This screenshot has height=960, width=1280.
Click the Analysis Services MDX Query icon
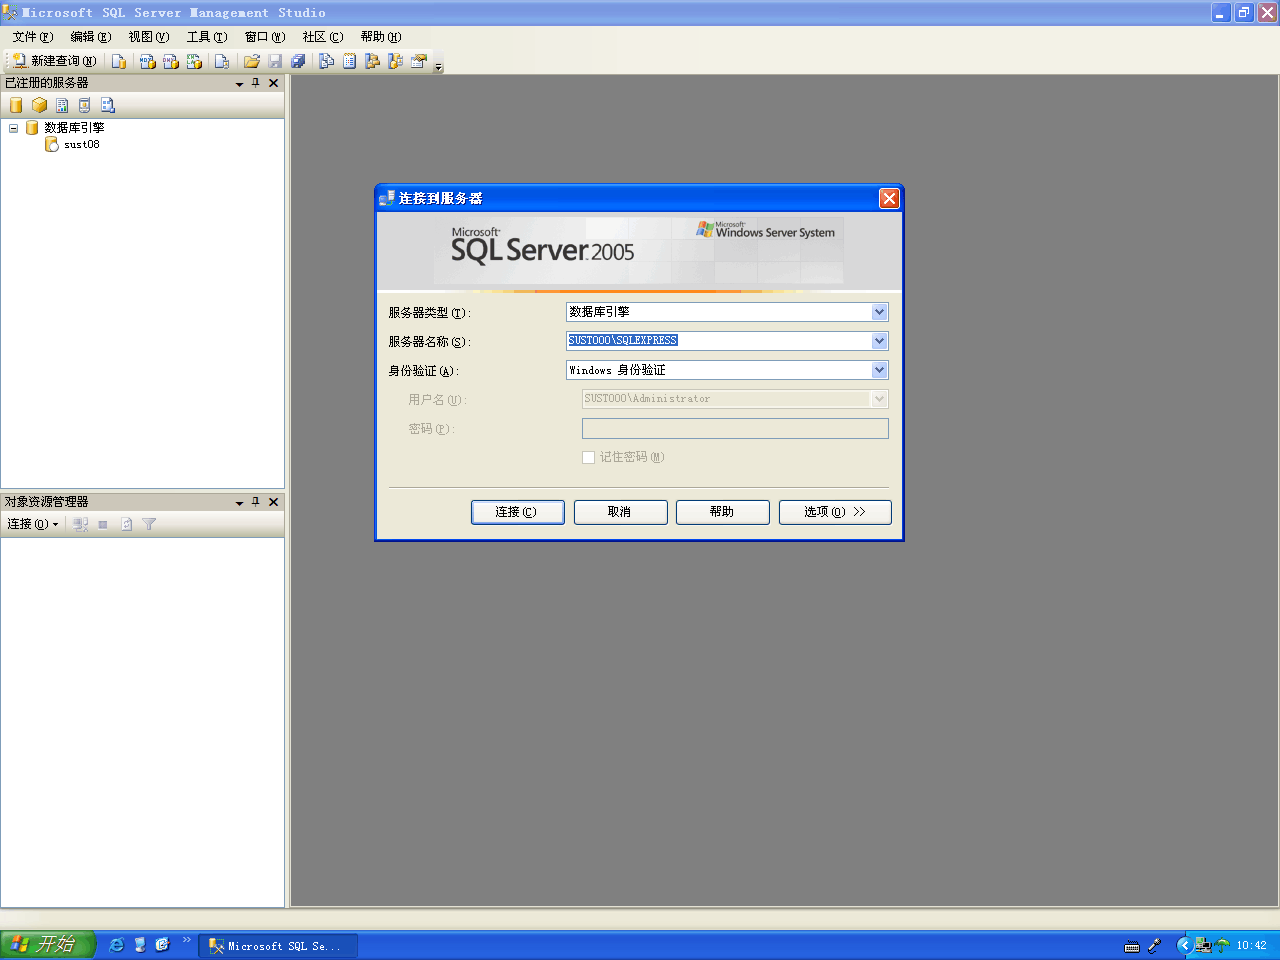point(147,61)
